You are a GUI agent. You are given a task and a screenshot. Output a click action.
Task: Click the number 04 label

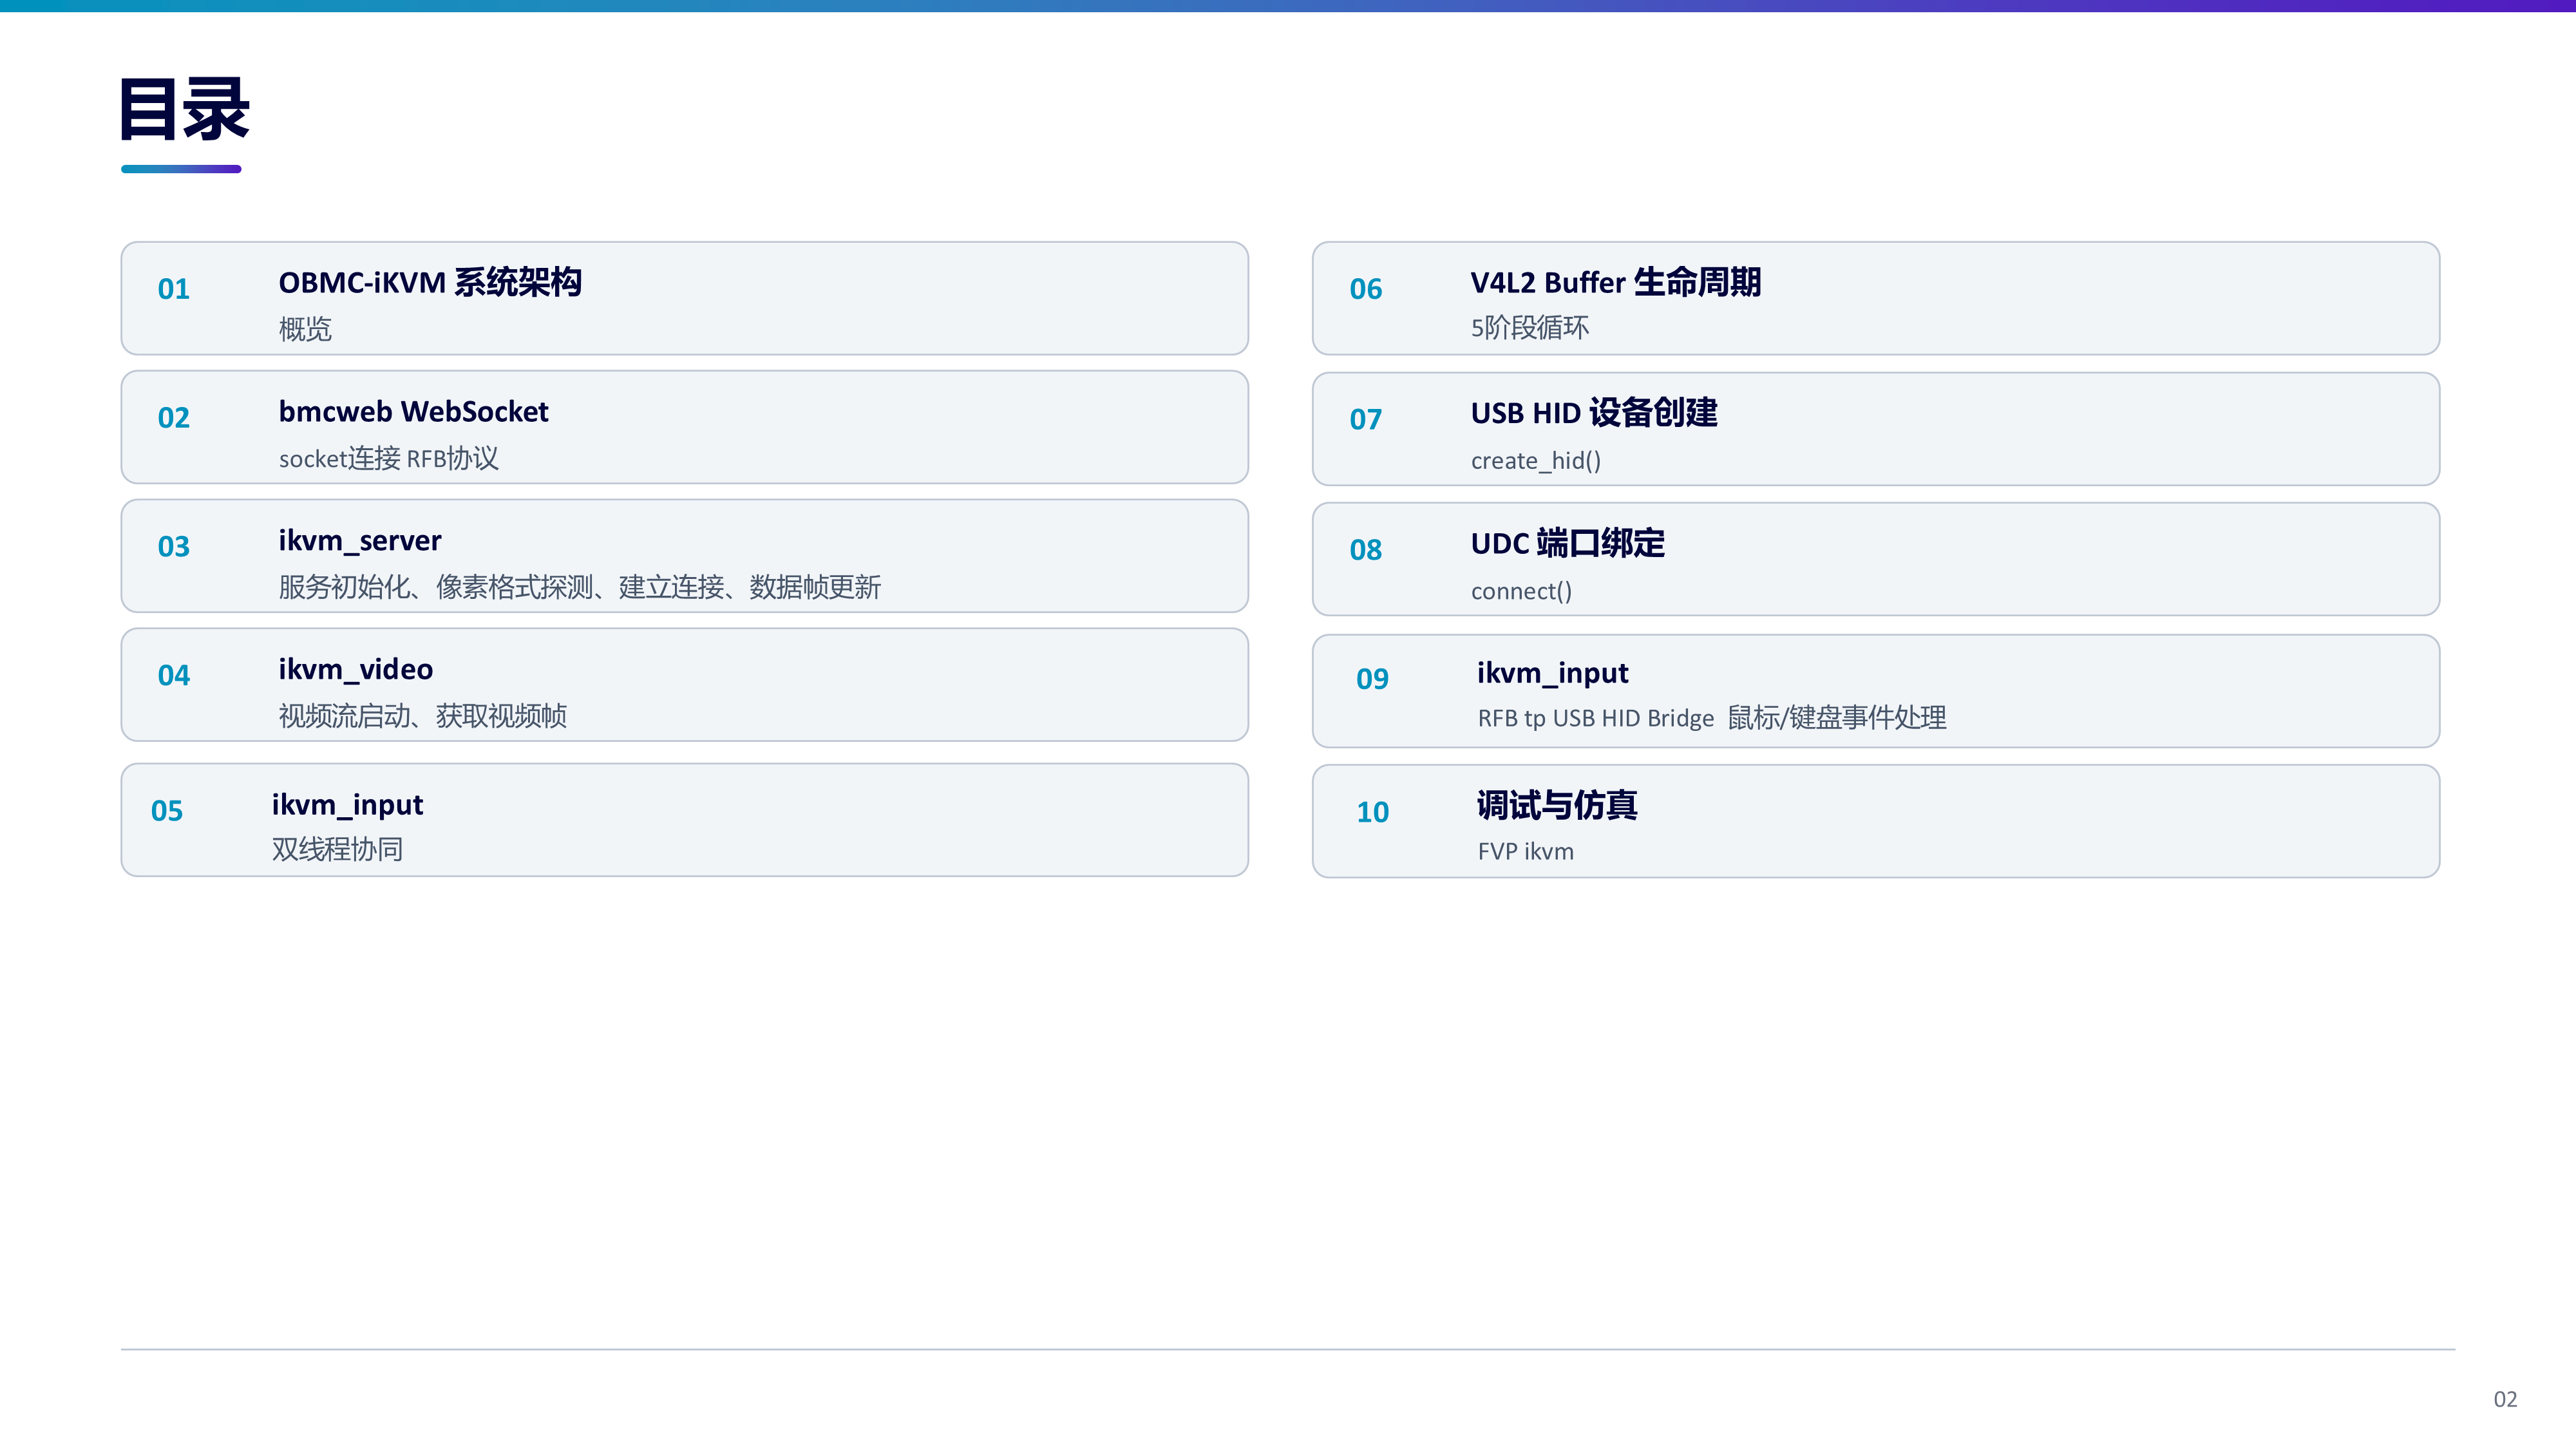(x=174, y=676)
